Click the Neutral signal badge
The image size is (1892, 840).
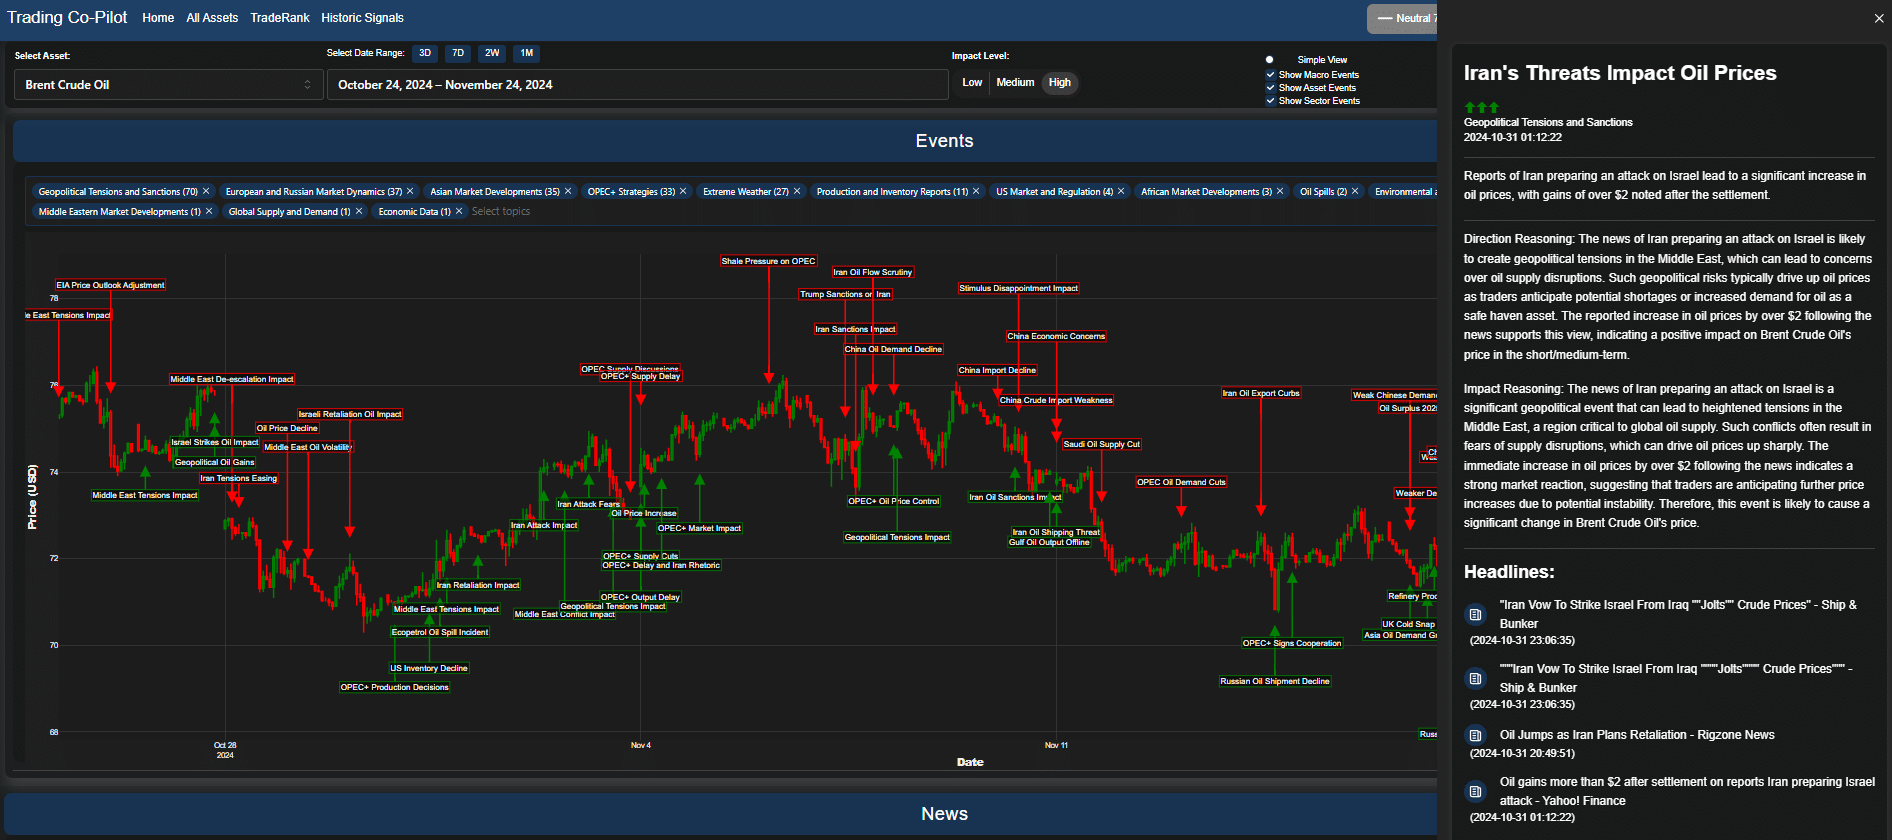pyautogui.click(x=1403, y=18)
